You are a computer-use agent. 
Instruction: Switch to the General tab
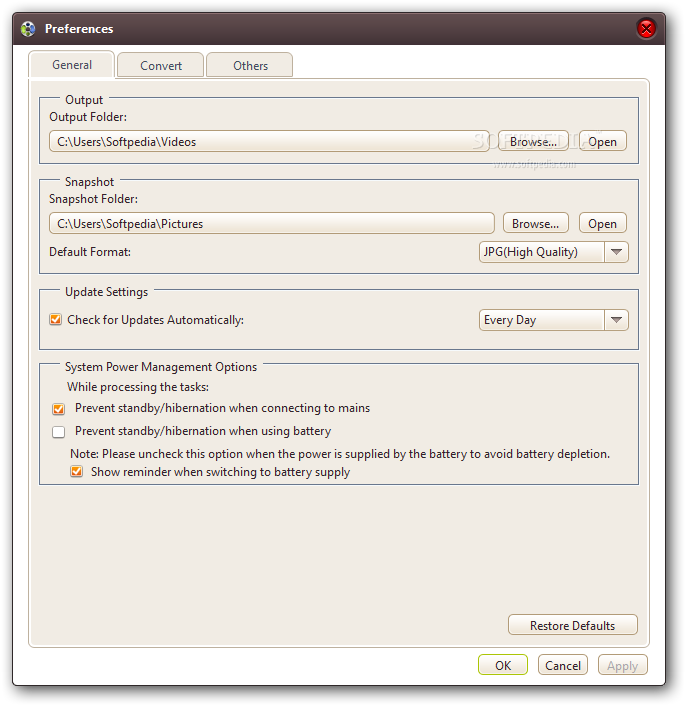[72, 65]
